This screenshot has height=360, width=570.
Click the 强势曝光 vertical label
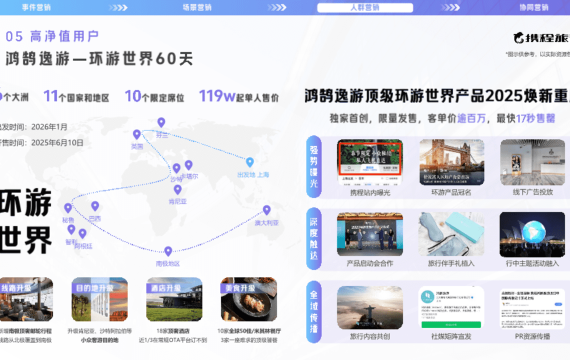click(x=314, y=167)
